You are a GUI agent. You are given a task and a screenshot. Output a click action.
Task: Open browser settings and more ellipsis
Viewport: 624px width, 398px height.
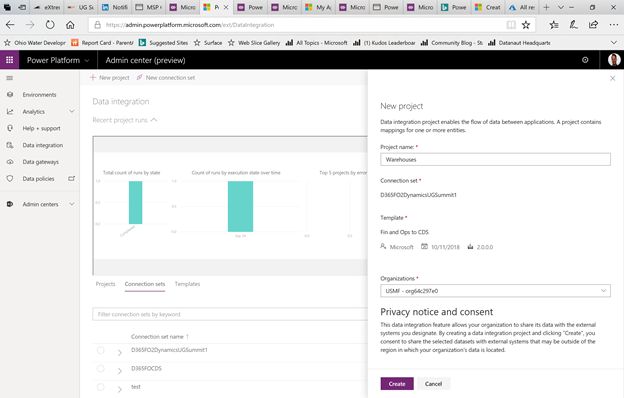click(614, 25)
